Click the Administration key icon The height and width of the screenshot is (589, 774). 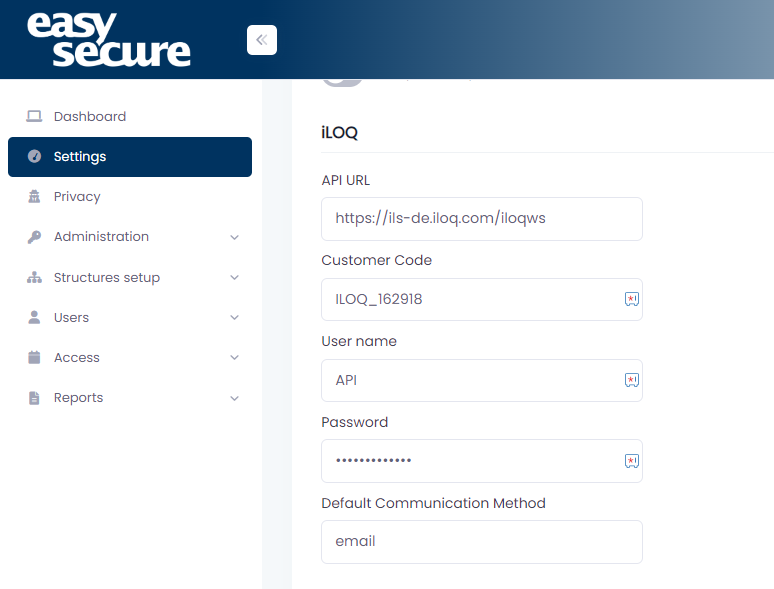click(34, 237)
